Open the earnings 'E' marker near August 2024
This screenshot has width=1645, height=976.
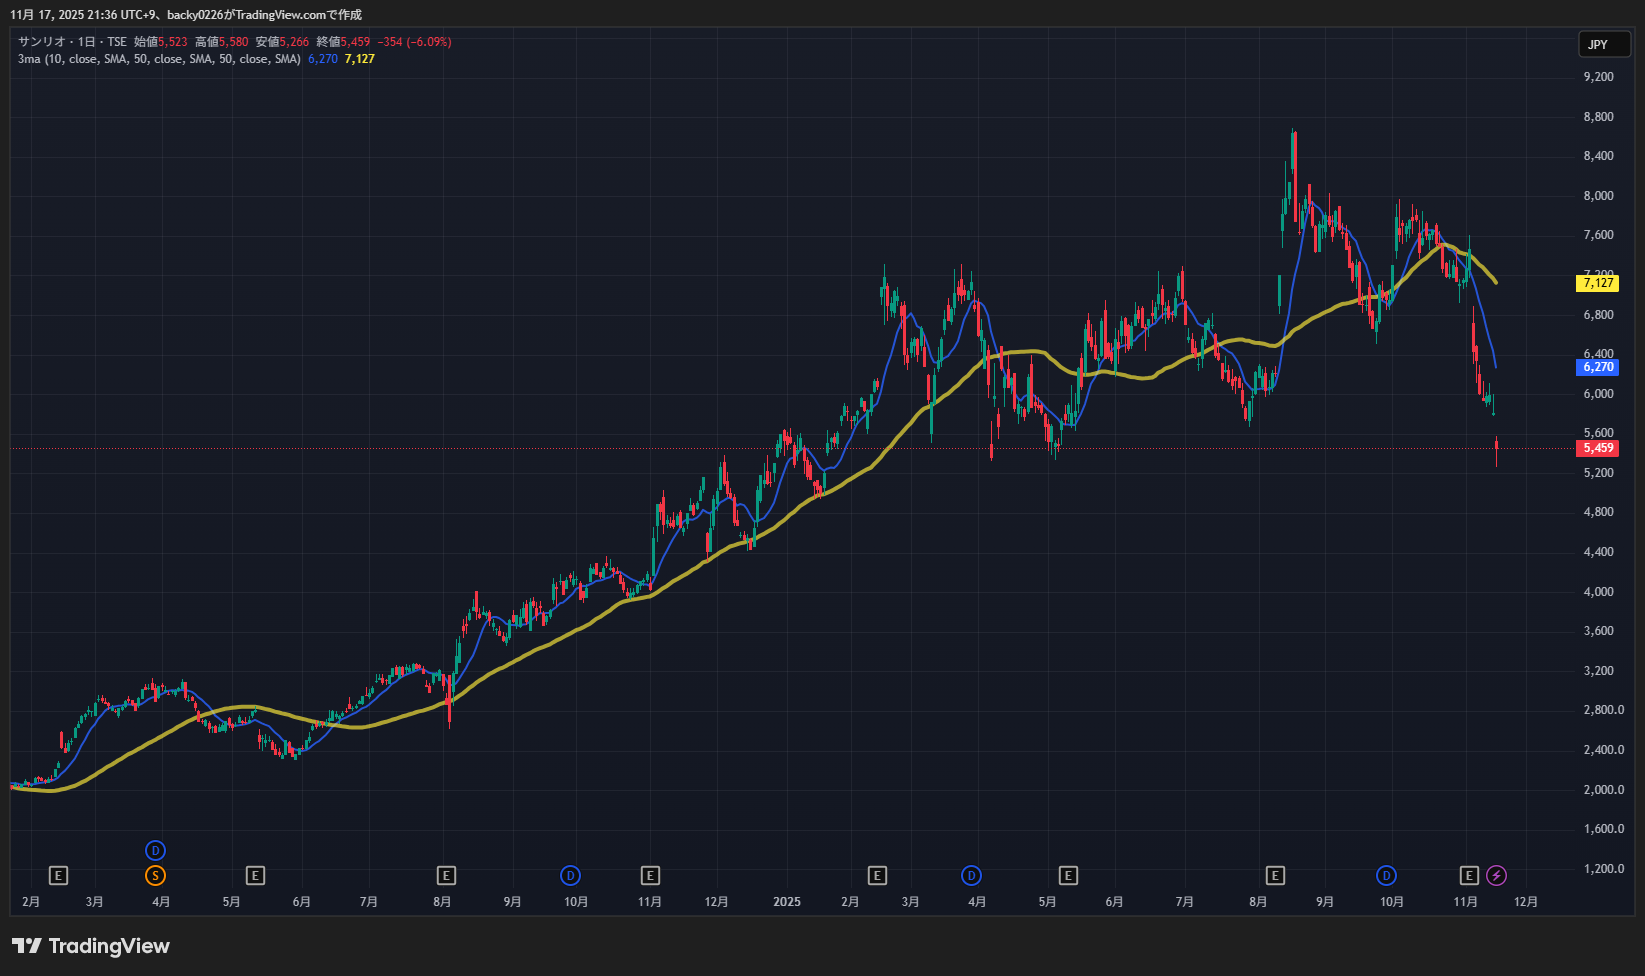pos(446,876)
